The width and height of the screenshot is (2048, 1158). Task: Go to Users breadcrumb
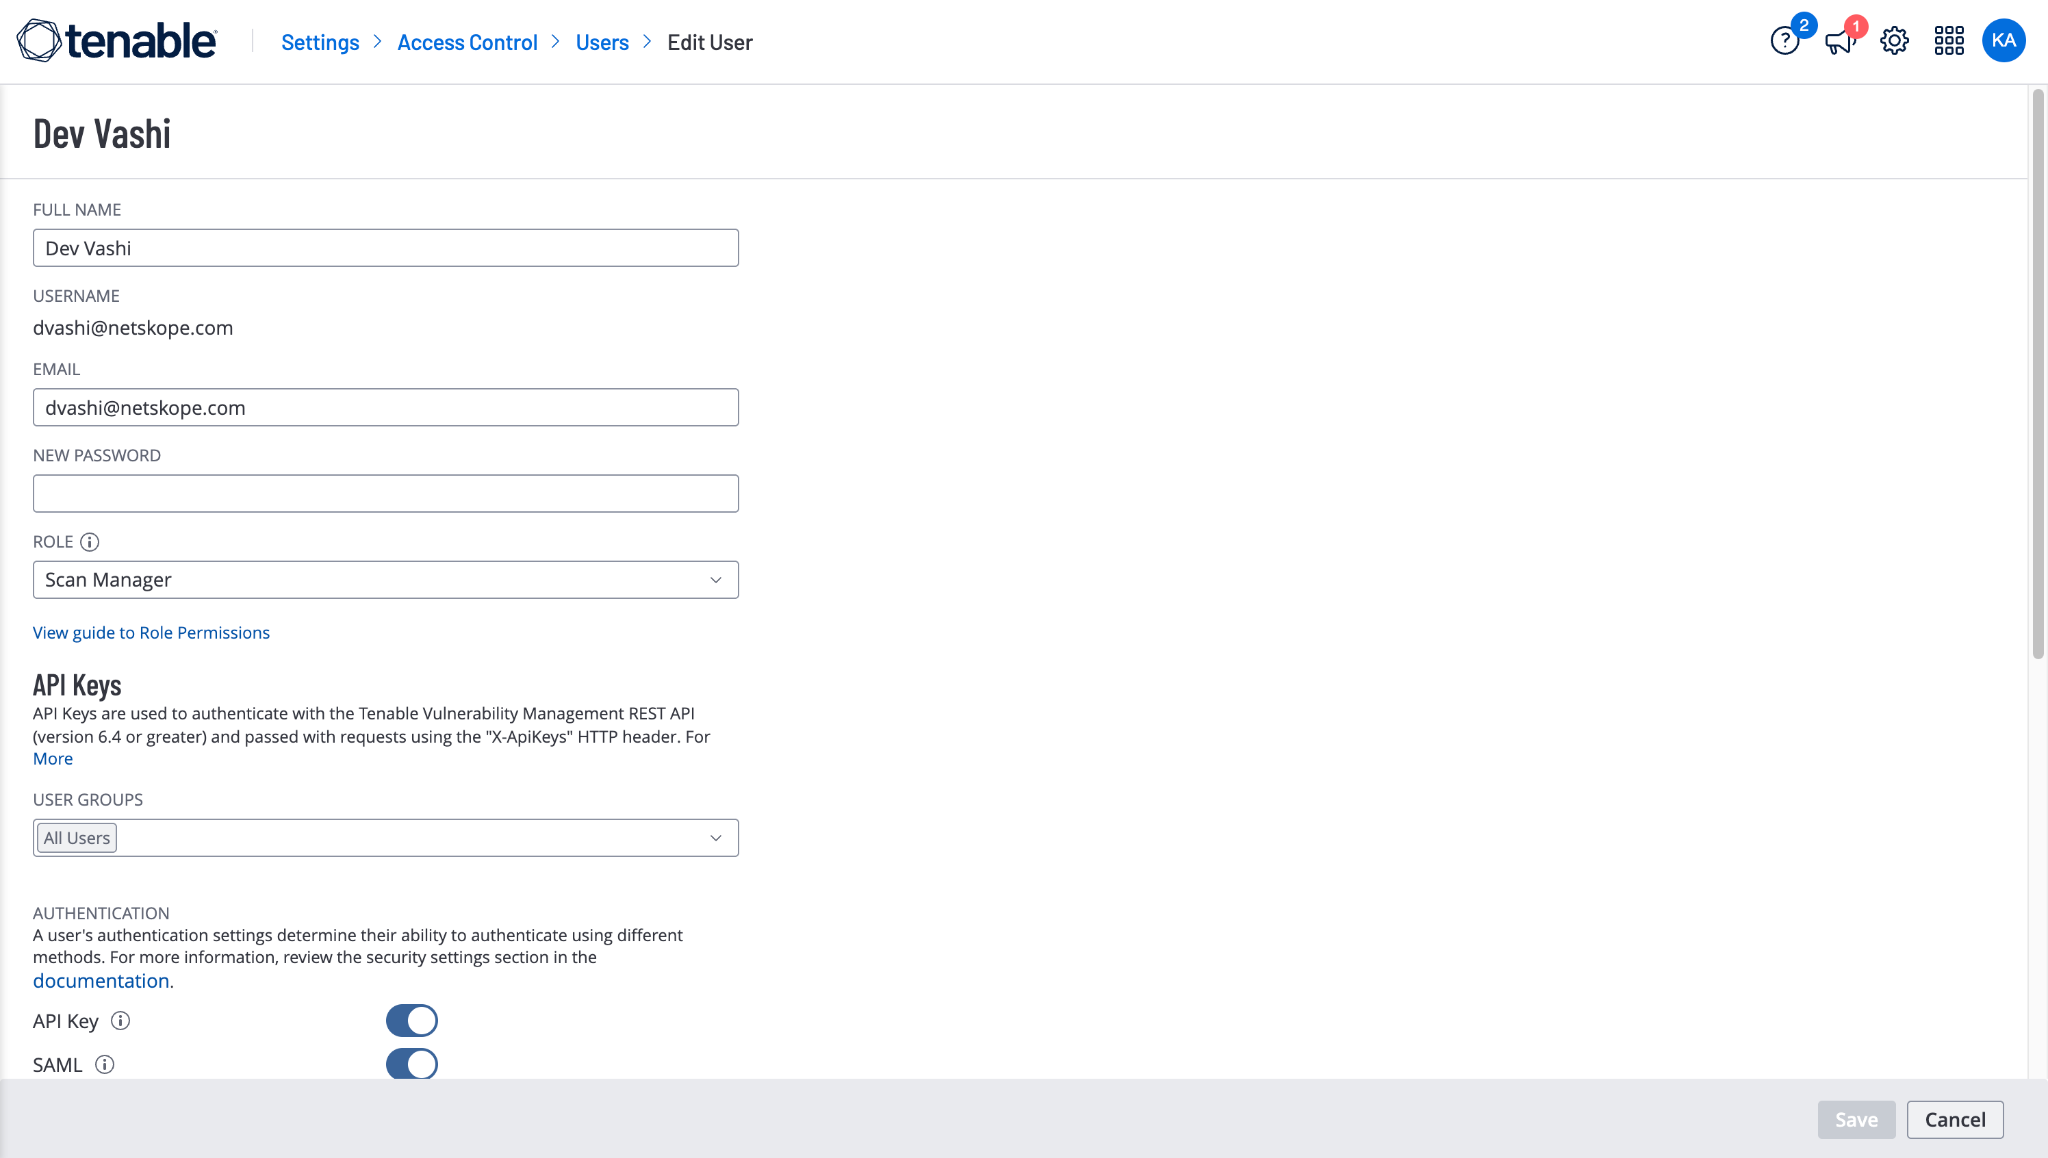point(602,42)
